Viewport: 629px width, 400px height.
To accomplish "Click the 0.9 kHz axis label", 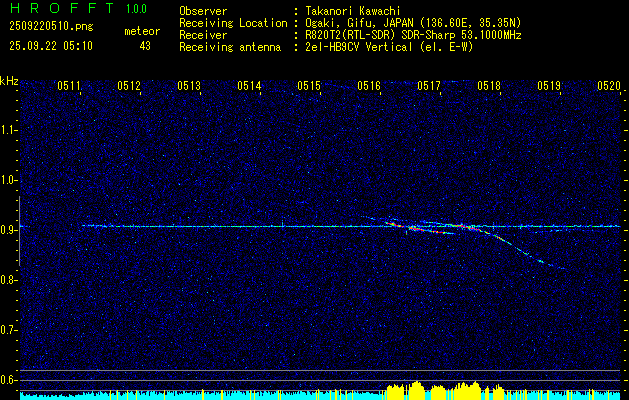I will (x=7, y=230).
